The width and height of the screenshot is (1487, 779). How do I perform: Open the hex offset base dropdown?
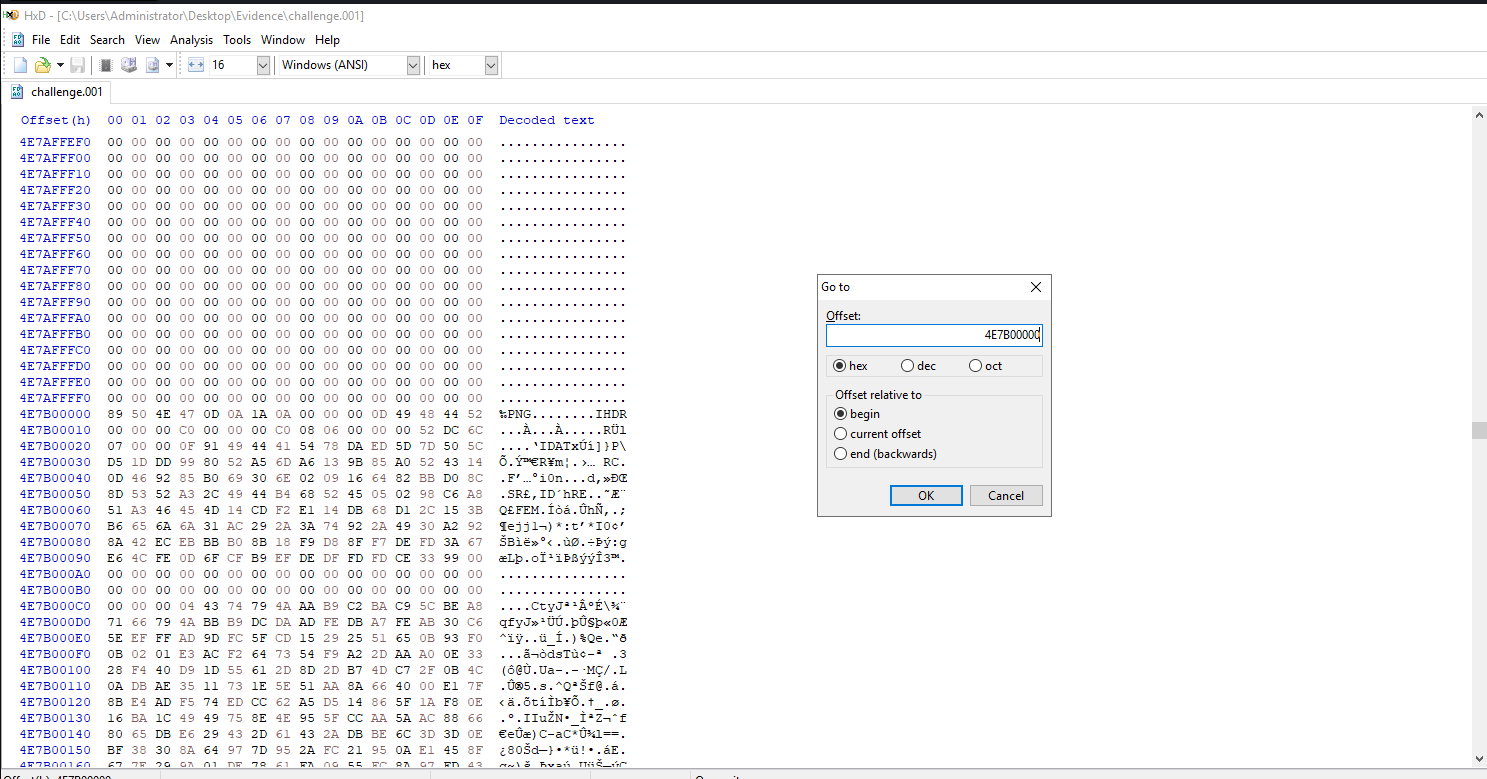(491, 65)
